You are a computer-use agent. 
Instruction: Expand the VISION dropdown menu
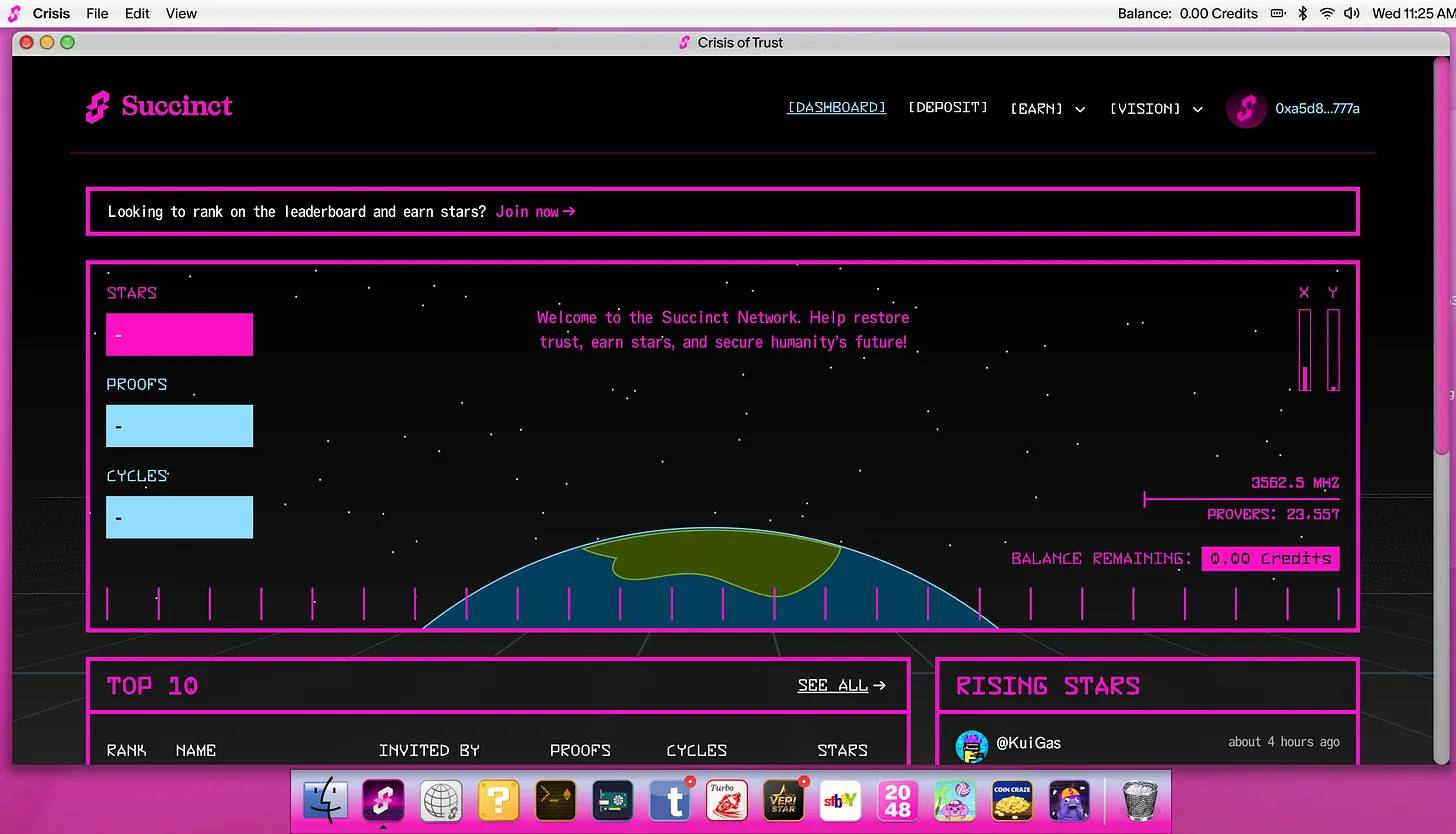tap(1155, 109)
